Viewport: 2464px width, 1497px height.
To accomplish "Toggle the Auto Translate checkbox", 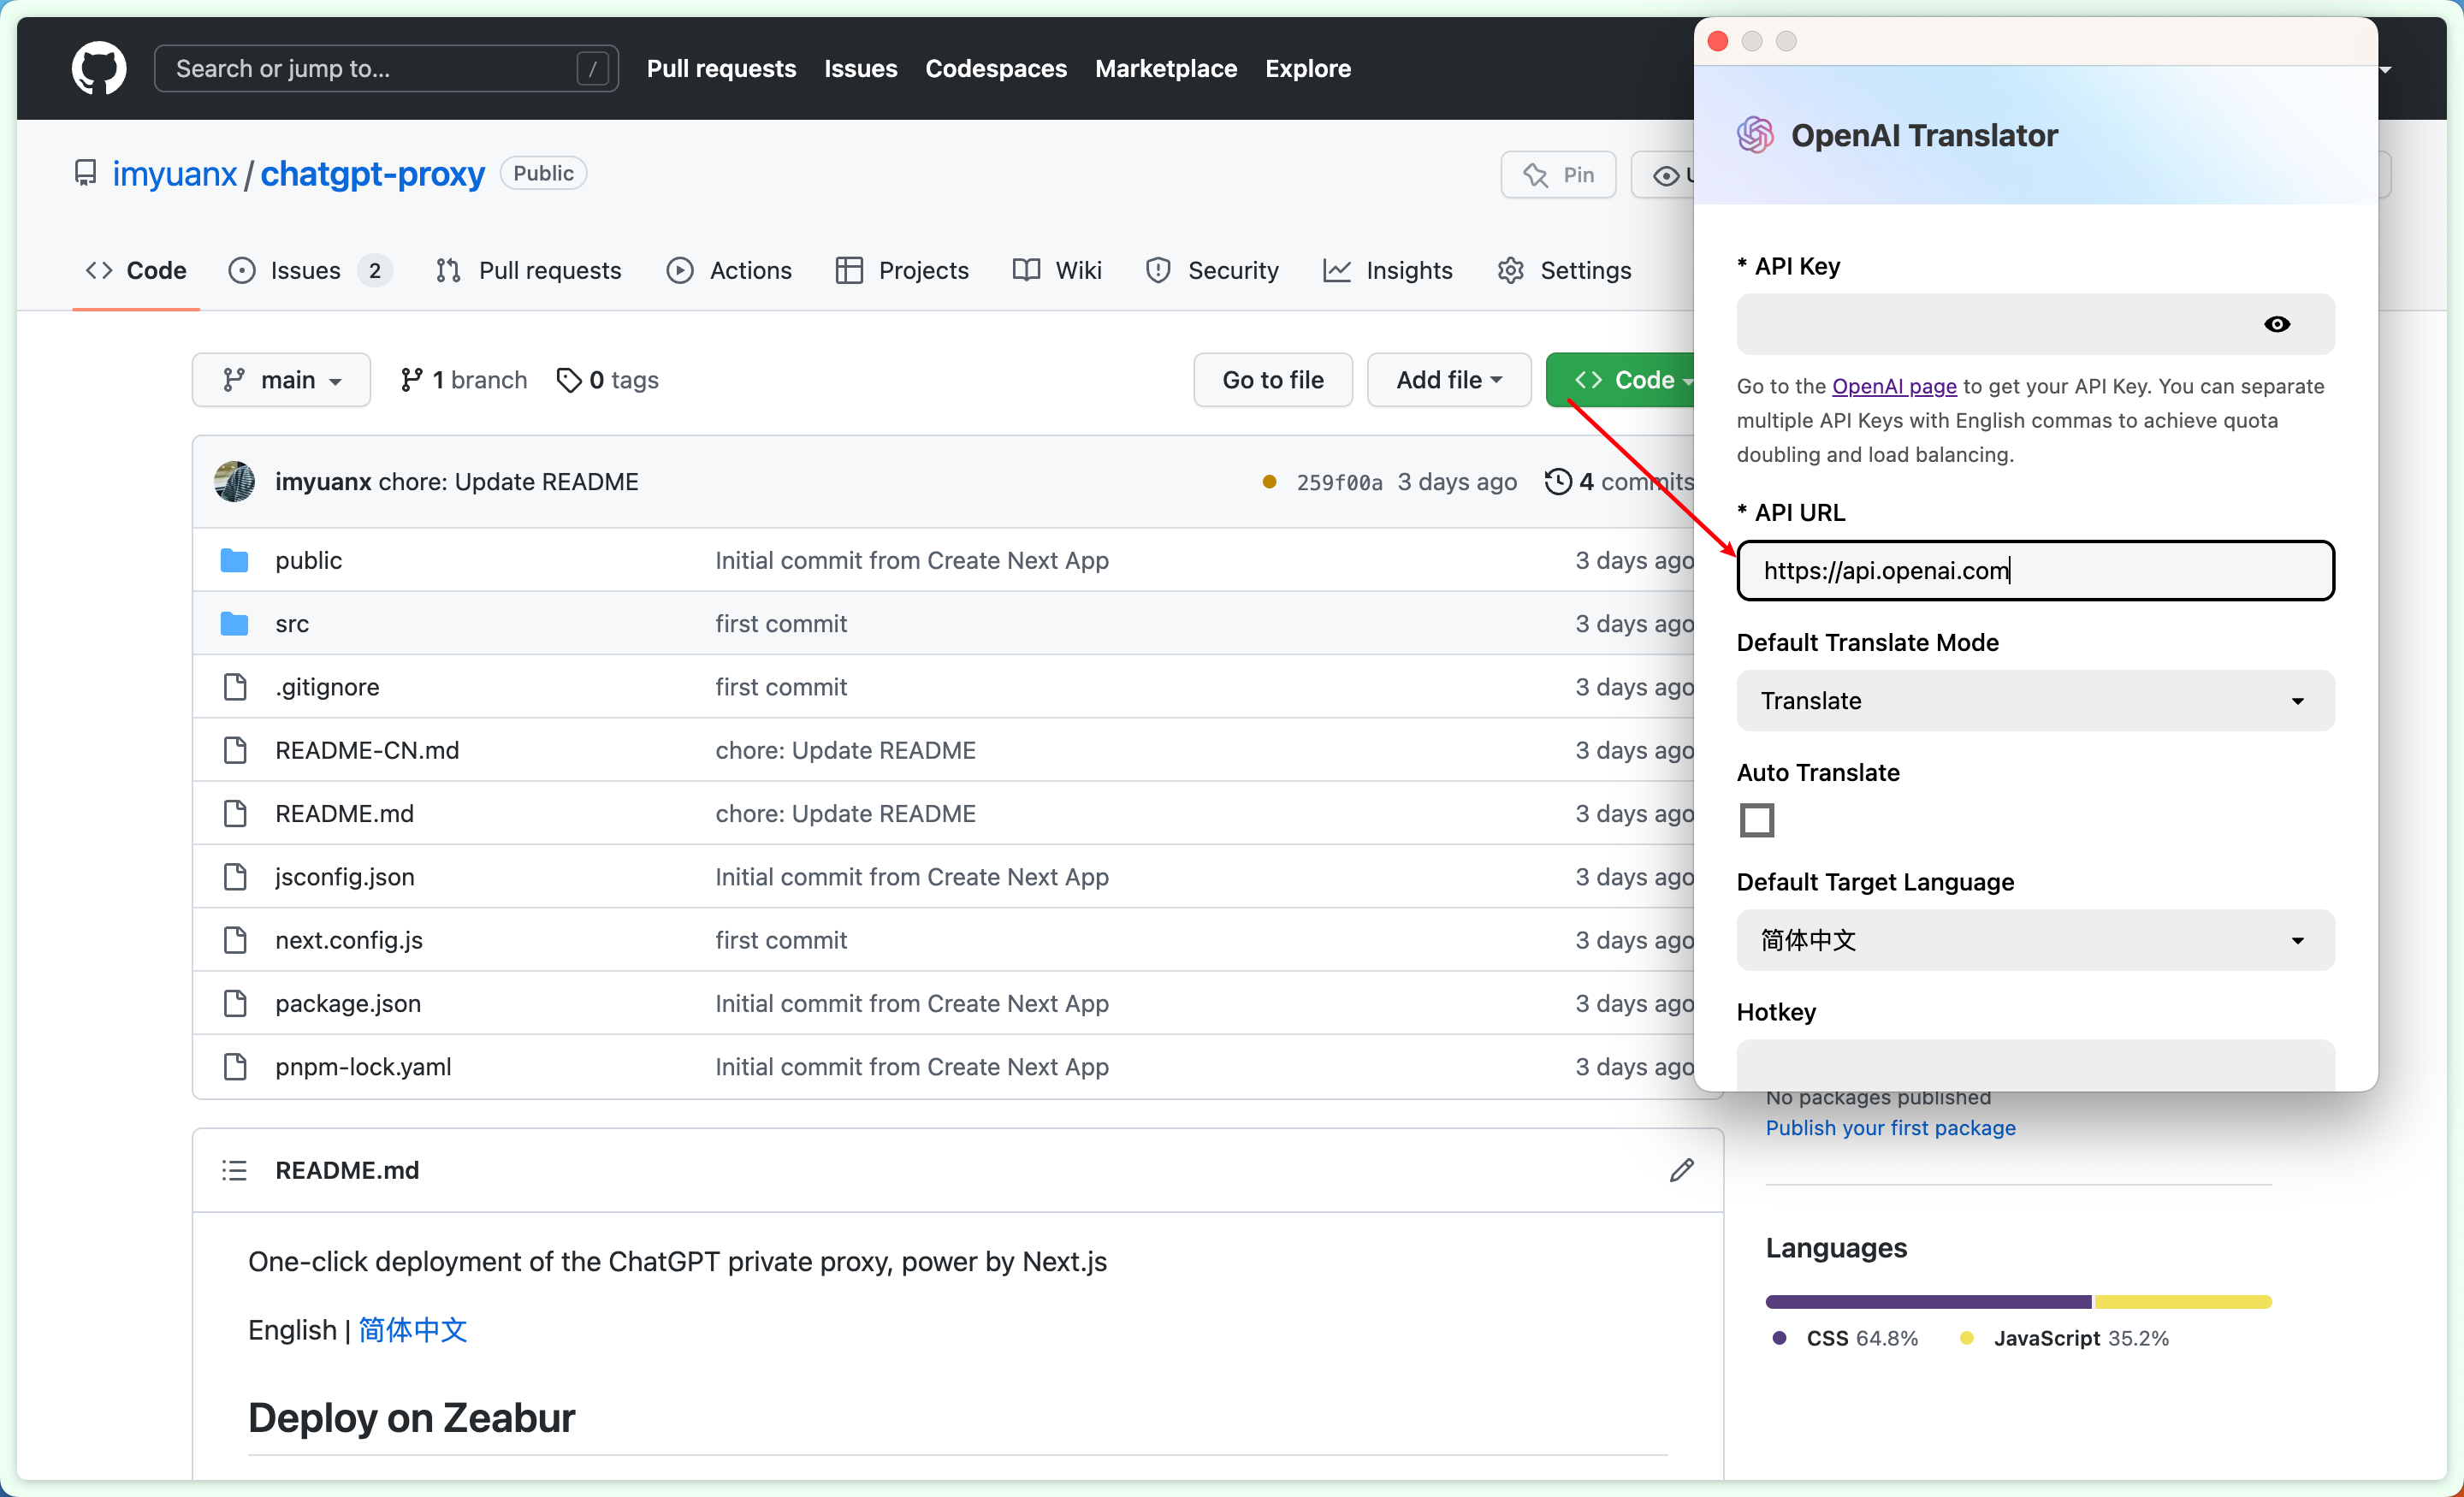I will click(x=1756, y=818).
